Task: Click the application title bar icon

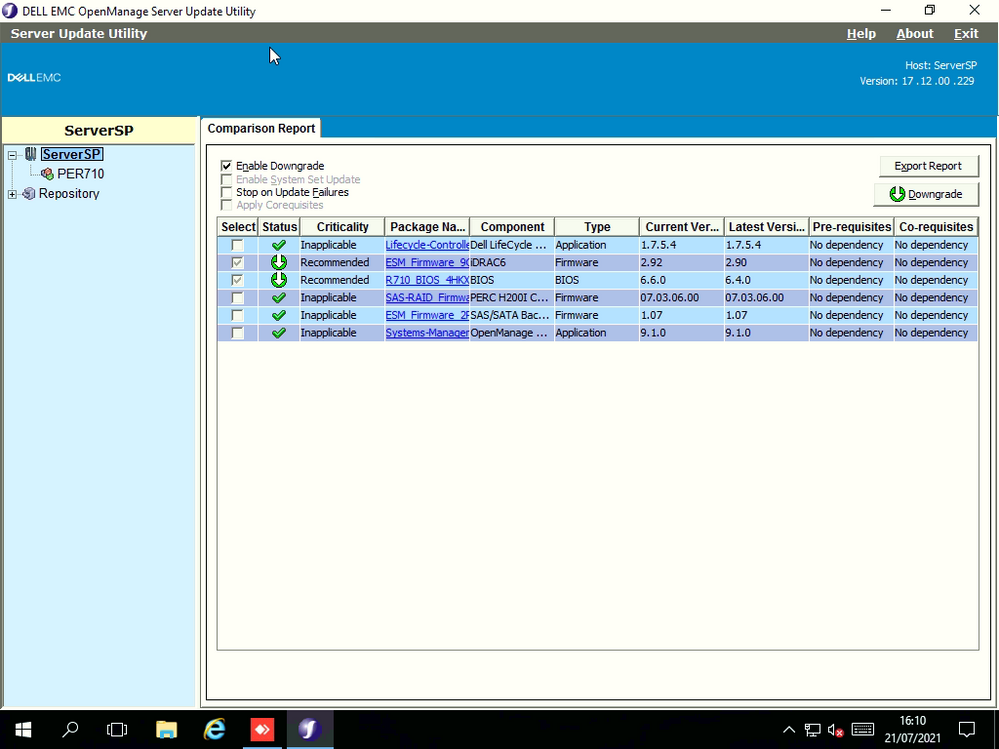Action: point(10,11)
